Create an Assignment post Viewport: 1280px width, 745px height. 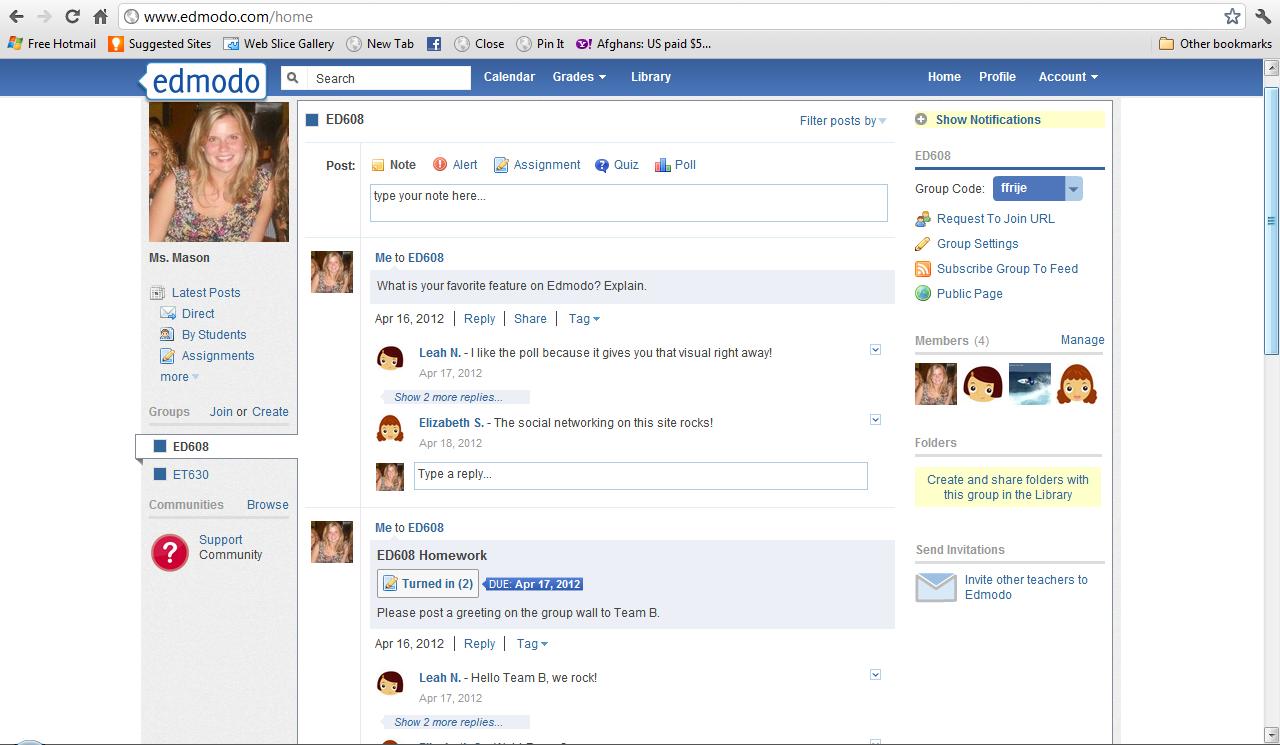point(537,164)
